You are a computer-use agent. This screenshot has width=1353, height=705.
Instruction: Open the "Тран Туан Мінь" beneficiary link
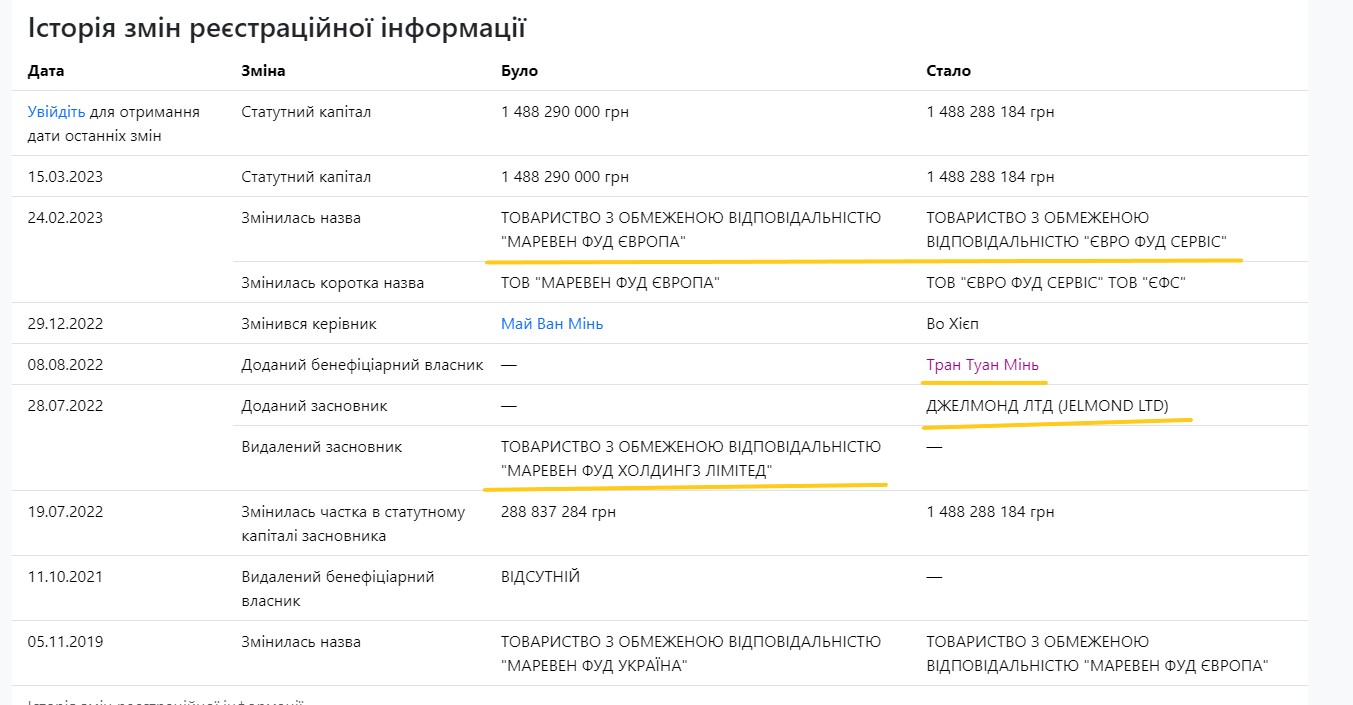(x=982, y=365)
